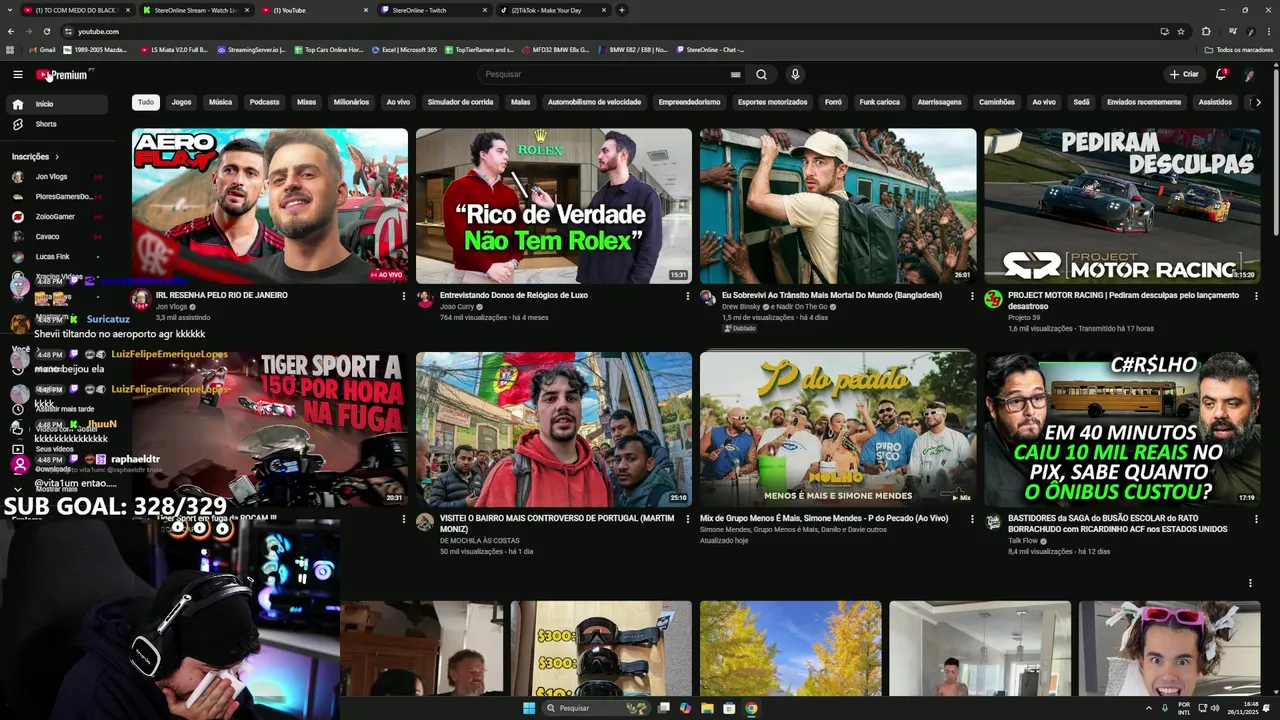This screenshot has width=1280, height=720.
Task: Open the YouTube hamburger guide menu
Action: 18,74
